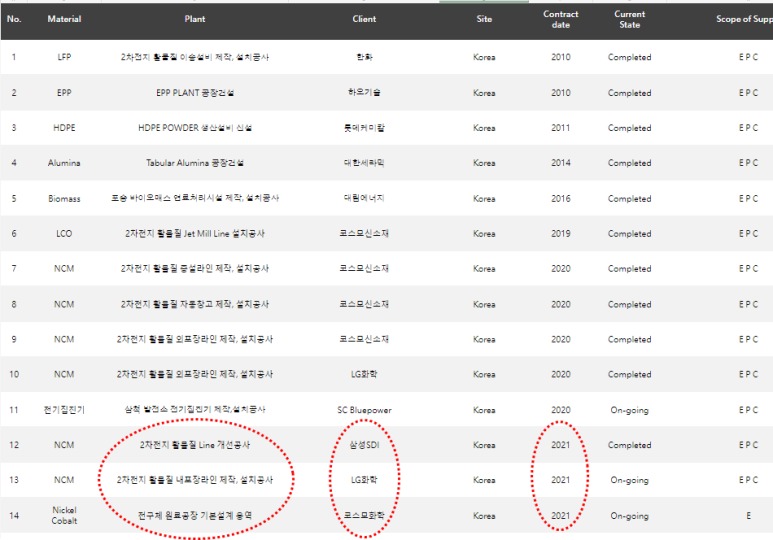Viewport: 773px width, 540px height.
Task: Click the HDPE POWDER plant description cell
Action: [x=195, y=128]
